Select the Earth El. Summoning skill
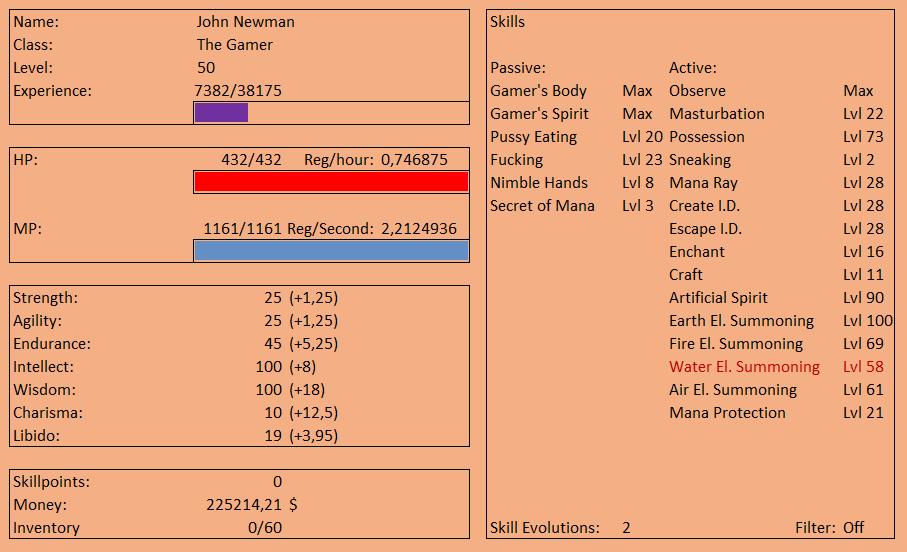The height and width of the screenshot is (552, 907). [742, 321]
